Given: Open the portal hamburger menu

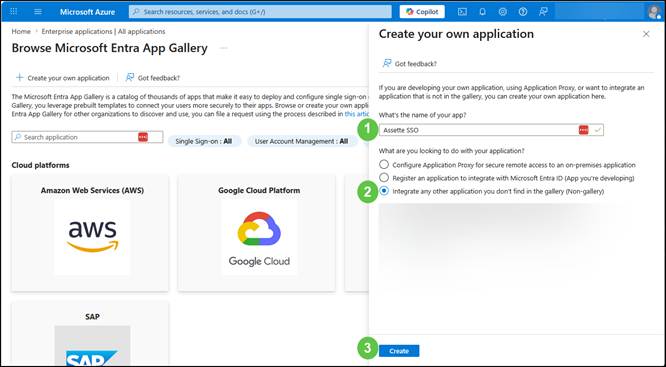Looking at the screenshot, I should pos(38,11).
